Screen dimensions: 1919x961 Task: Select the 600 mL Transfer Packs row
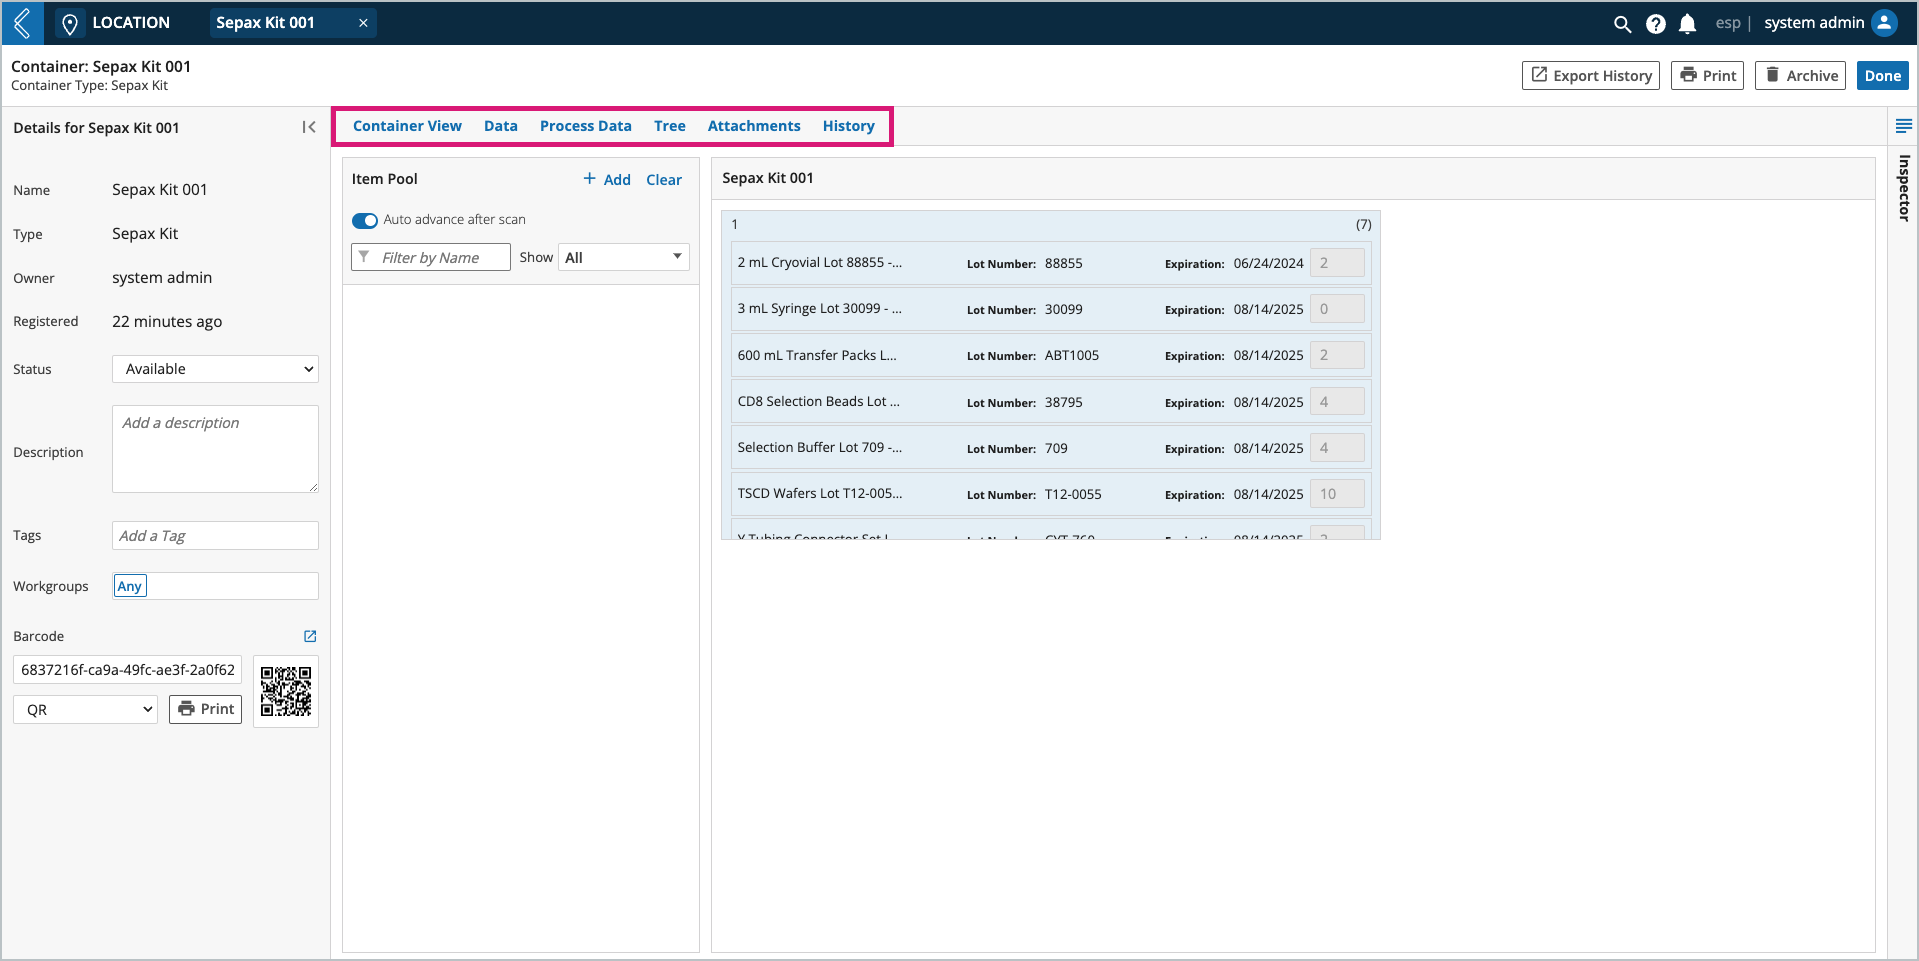1051,355
